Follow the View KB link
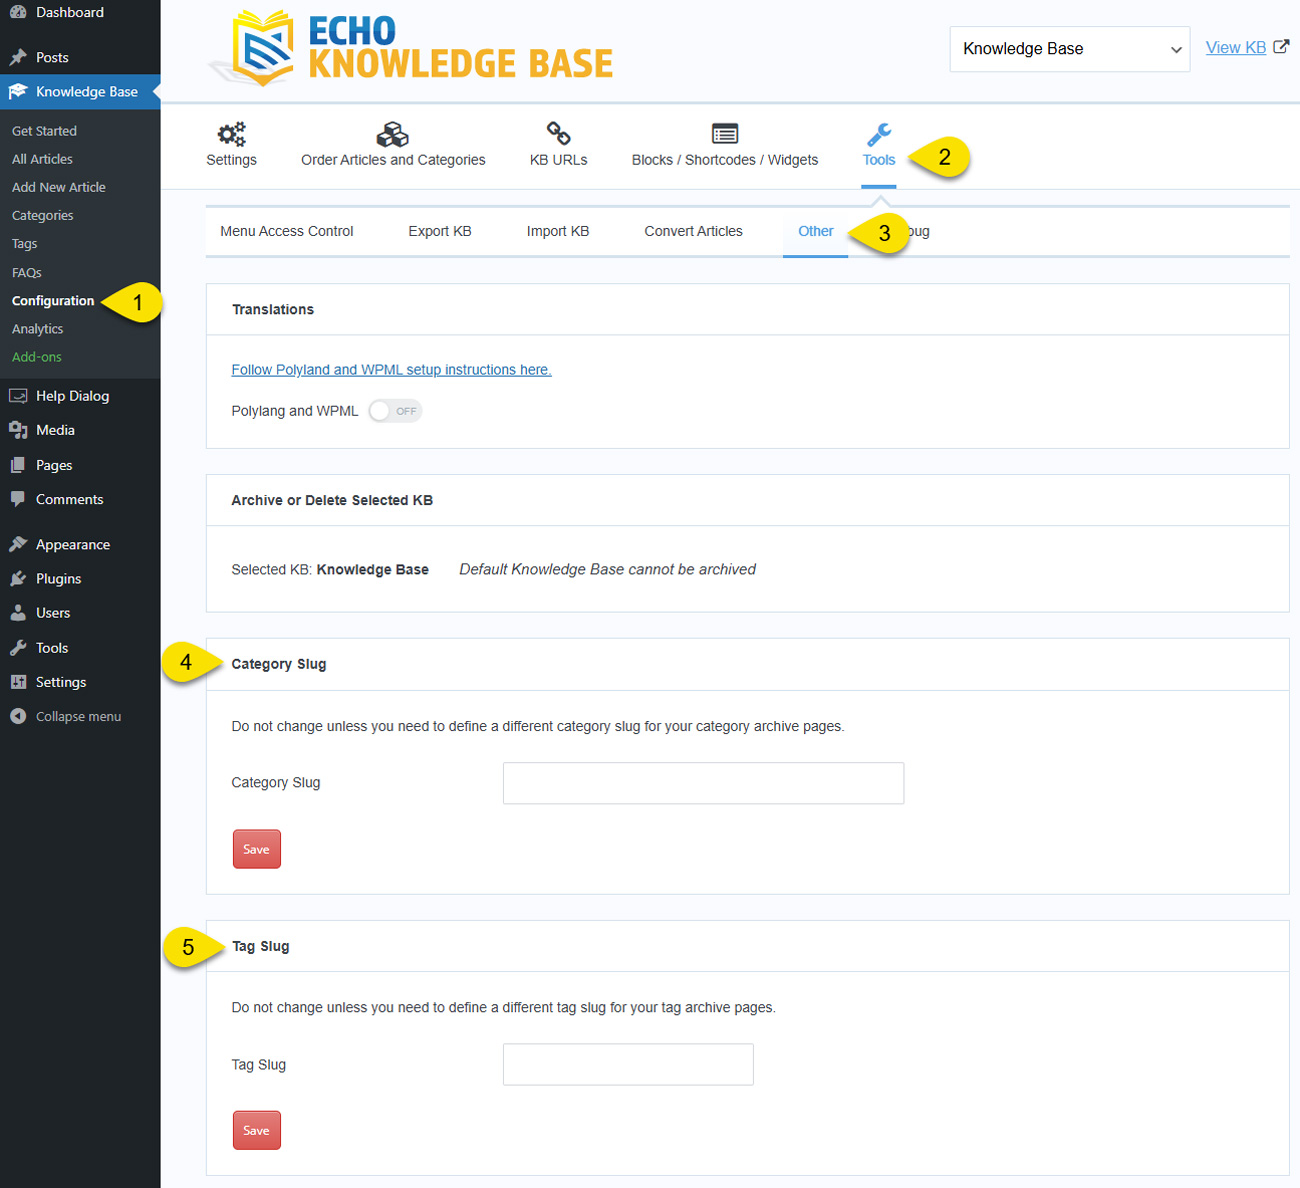This screenshot has width=1300, height=1188. point(1236,47)
